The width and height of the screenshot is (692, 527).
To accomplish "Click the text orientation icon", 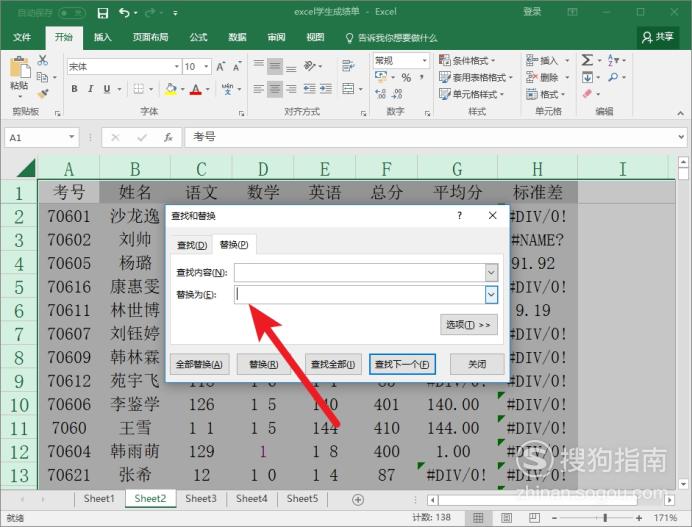I will pos(309,66).
